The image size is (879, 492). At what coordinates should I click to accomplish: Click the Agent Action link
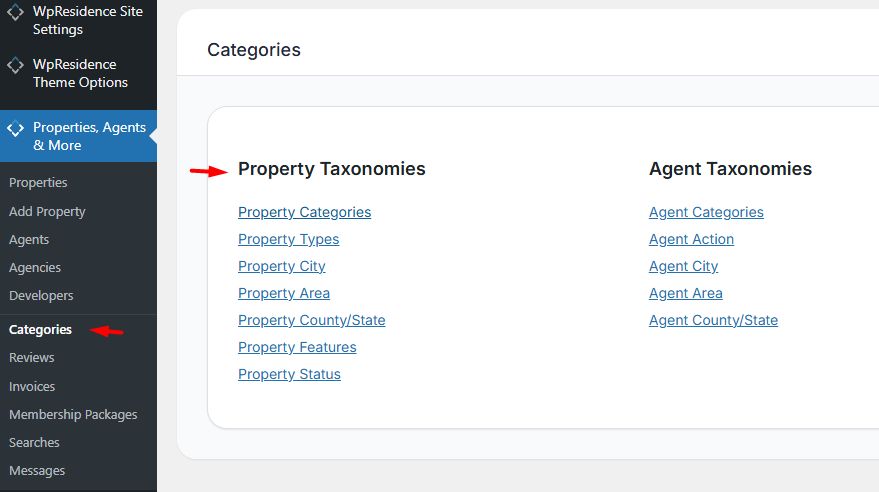coord(691,239)
